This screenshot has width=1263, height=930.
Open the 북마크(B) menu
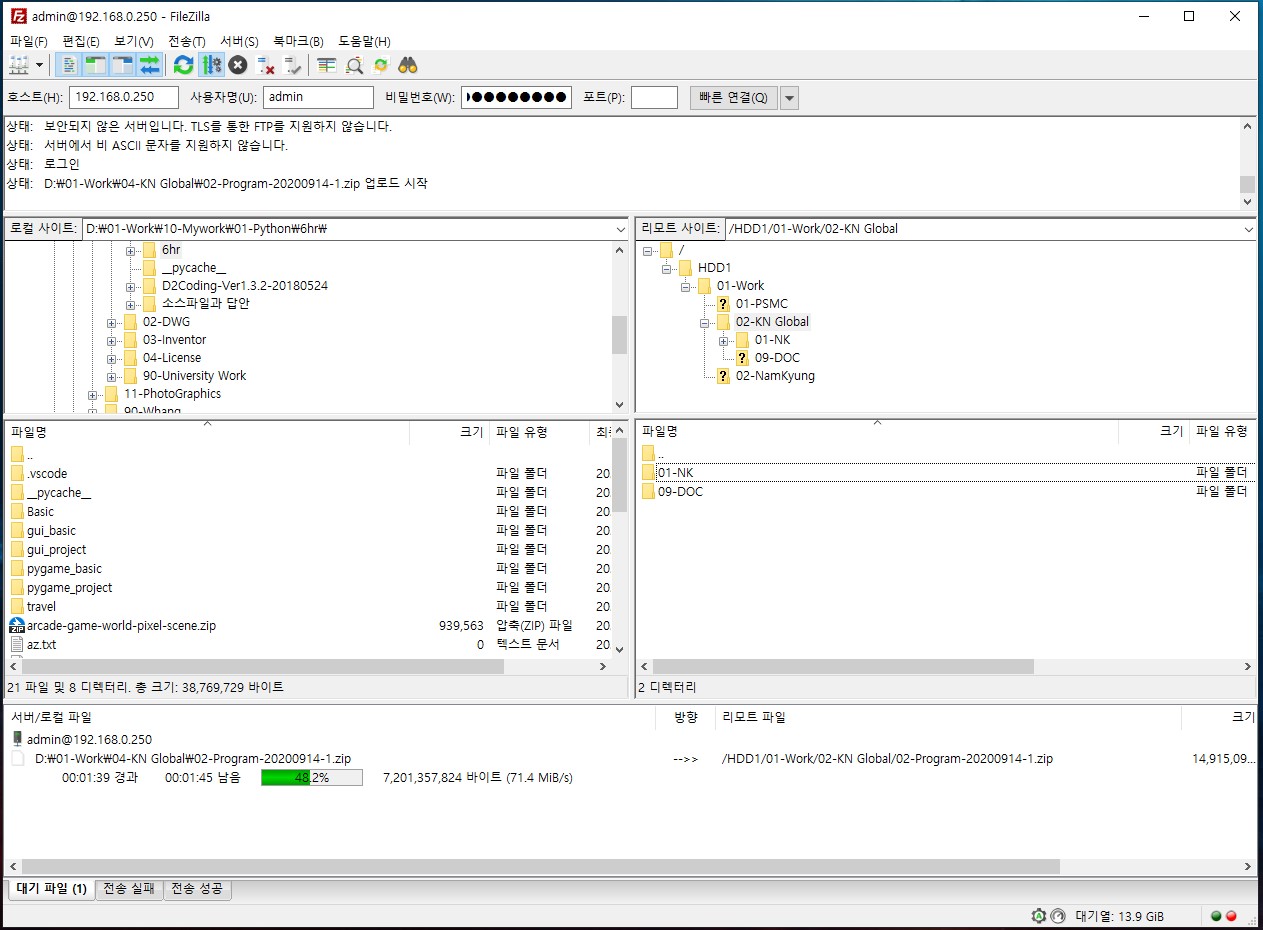coord(298,41)
